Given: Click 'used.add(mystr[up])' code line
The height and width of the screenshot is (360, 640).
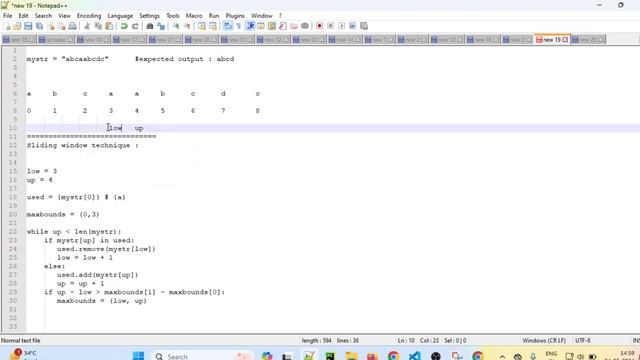Looking at the screenshot, I should [98, 275].
